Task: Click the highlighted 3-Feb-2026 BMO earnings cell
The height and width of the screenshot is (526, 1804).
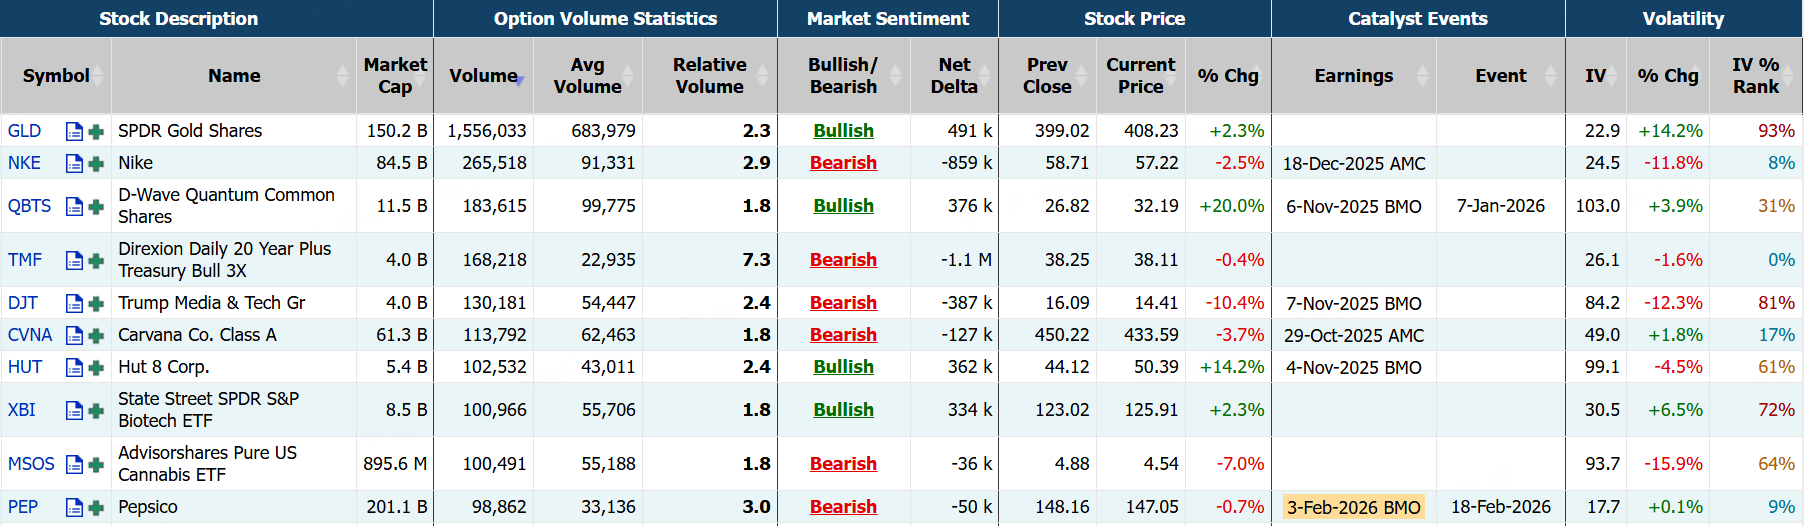Action: pyautogui.click(x=1353, y=507)
